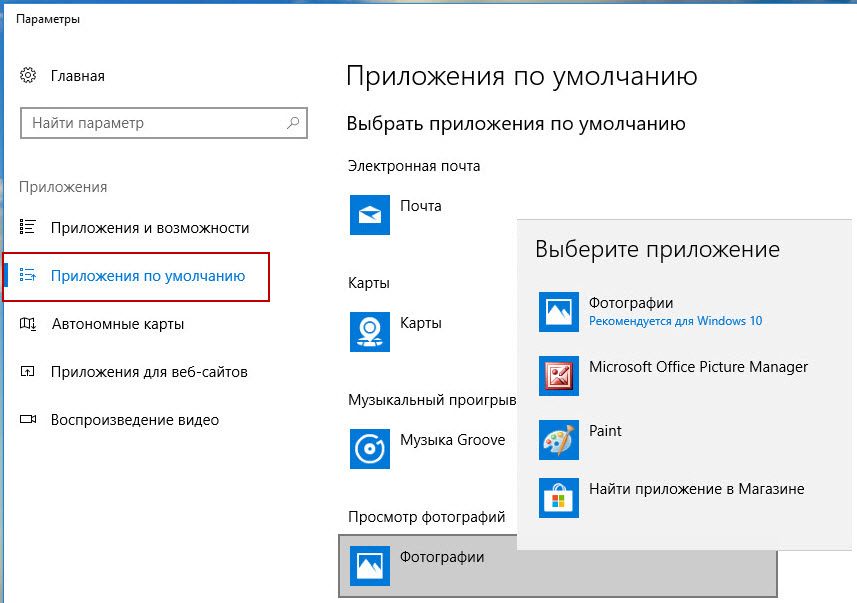Change the default photo viewer app
The width and height of the screenshot is (857, 603).
pos(557,566)
